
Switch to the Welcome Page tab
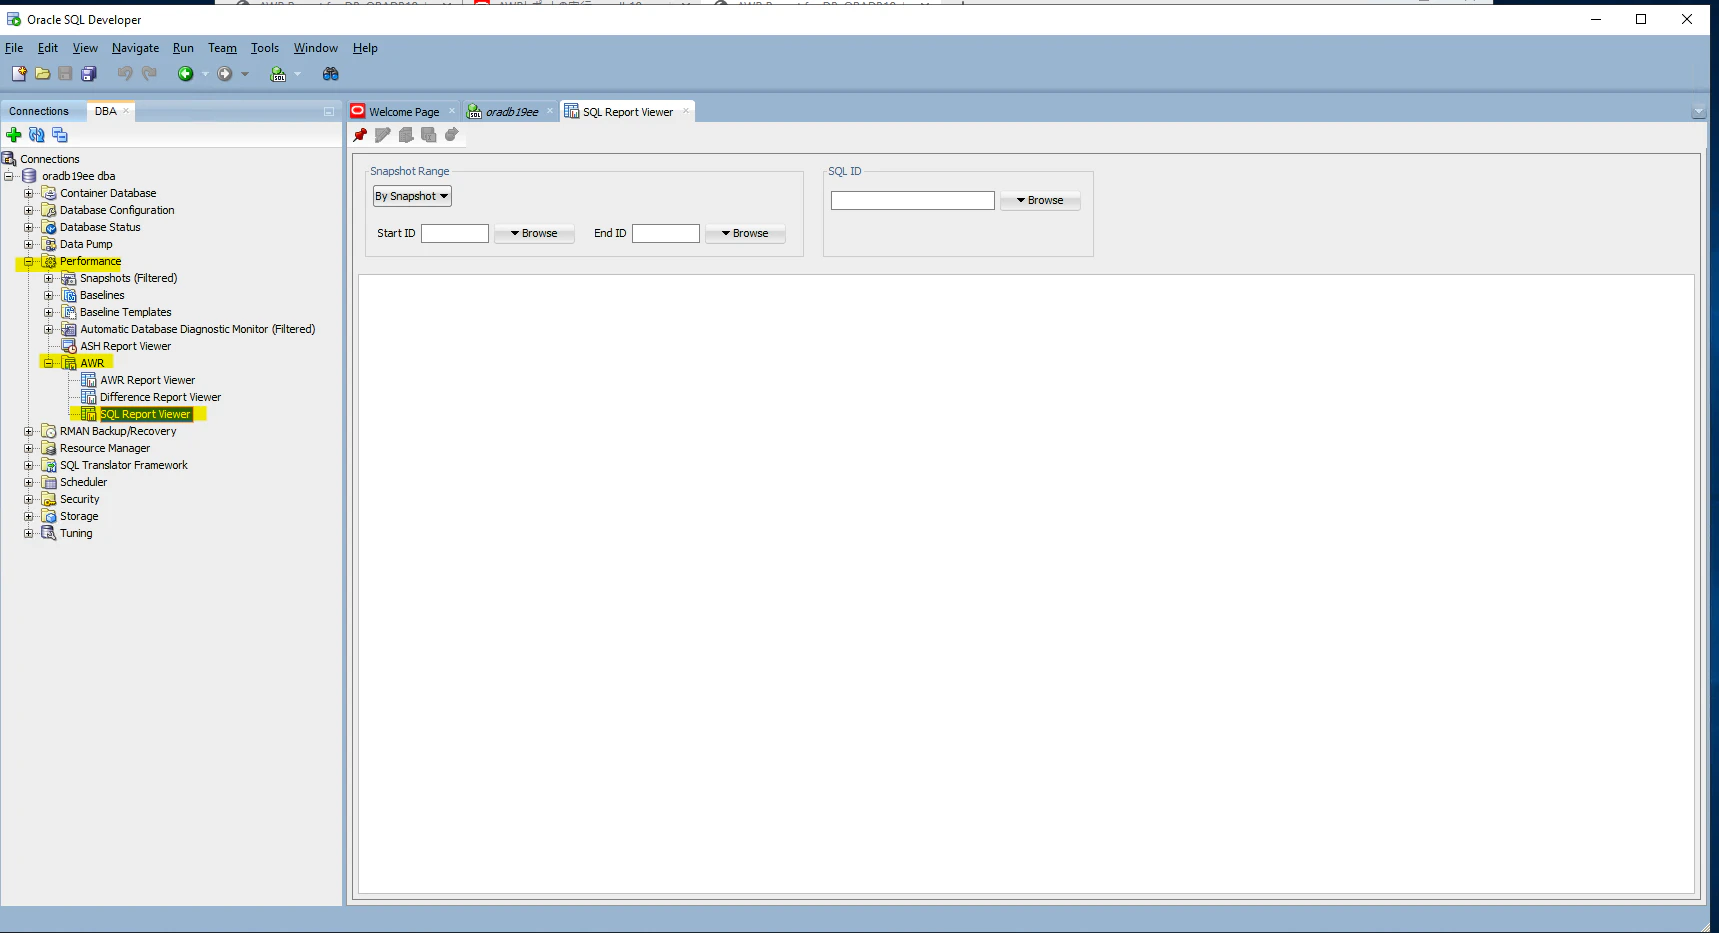[404, 112]
